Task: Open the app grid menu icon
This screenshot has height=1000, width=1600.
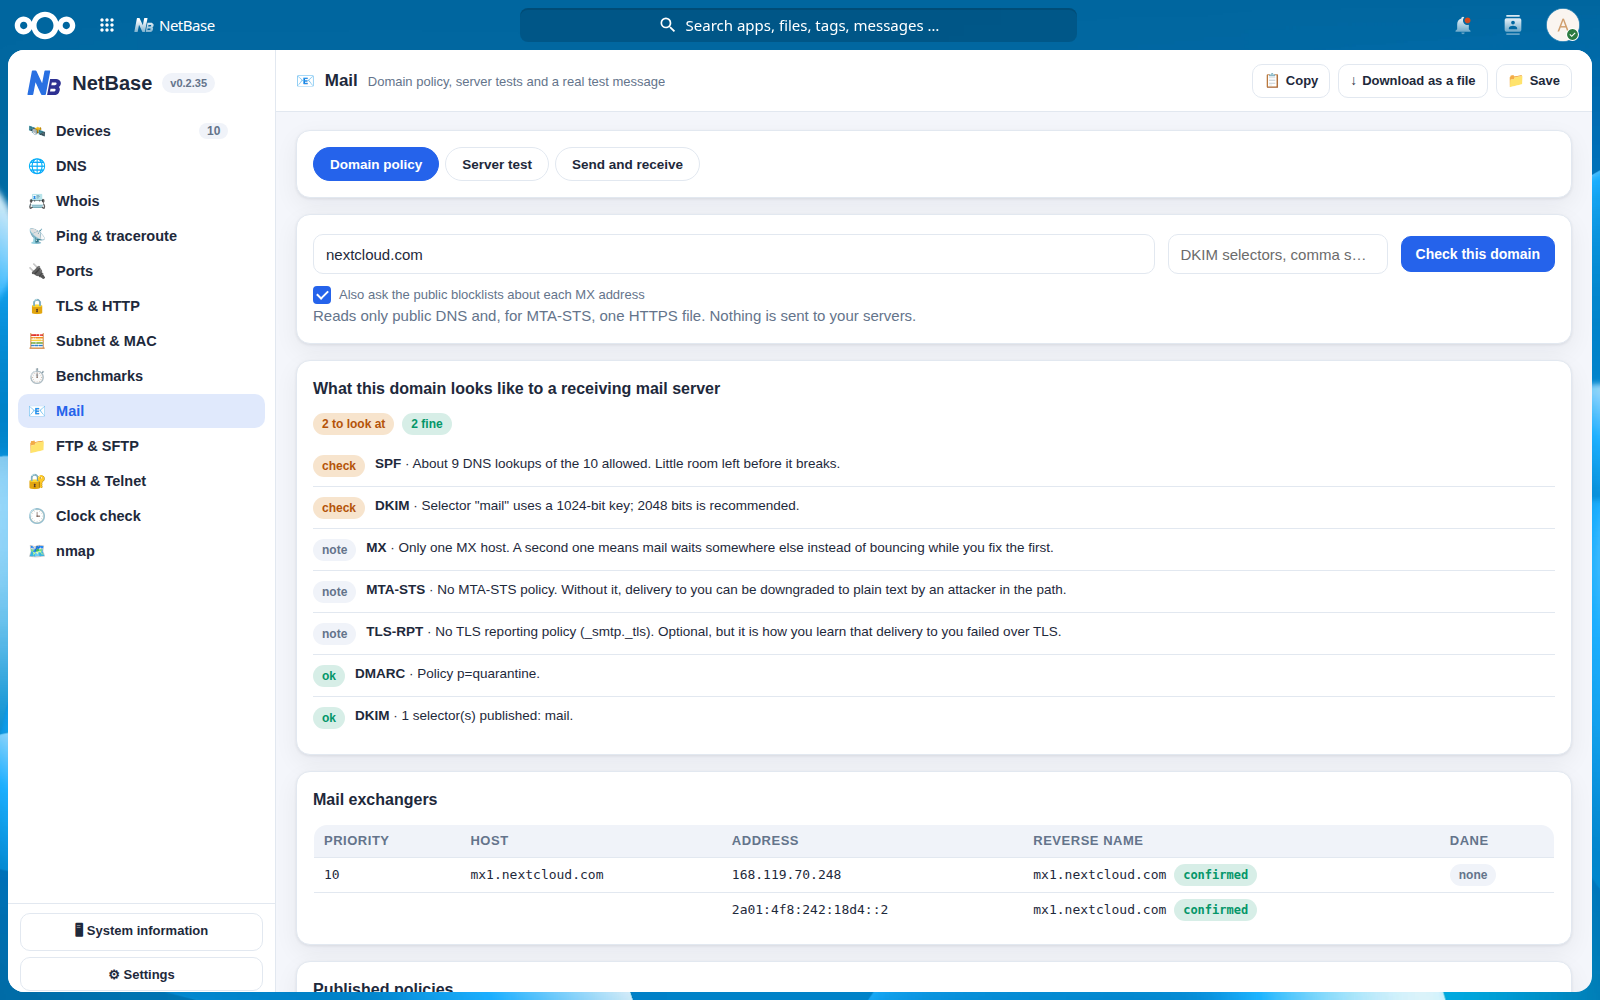Action: (x=107, y=25)
